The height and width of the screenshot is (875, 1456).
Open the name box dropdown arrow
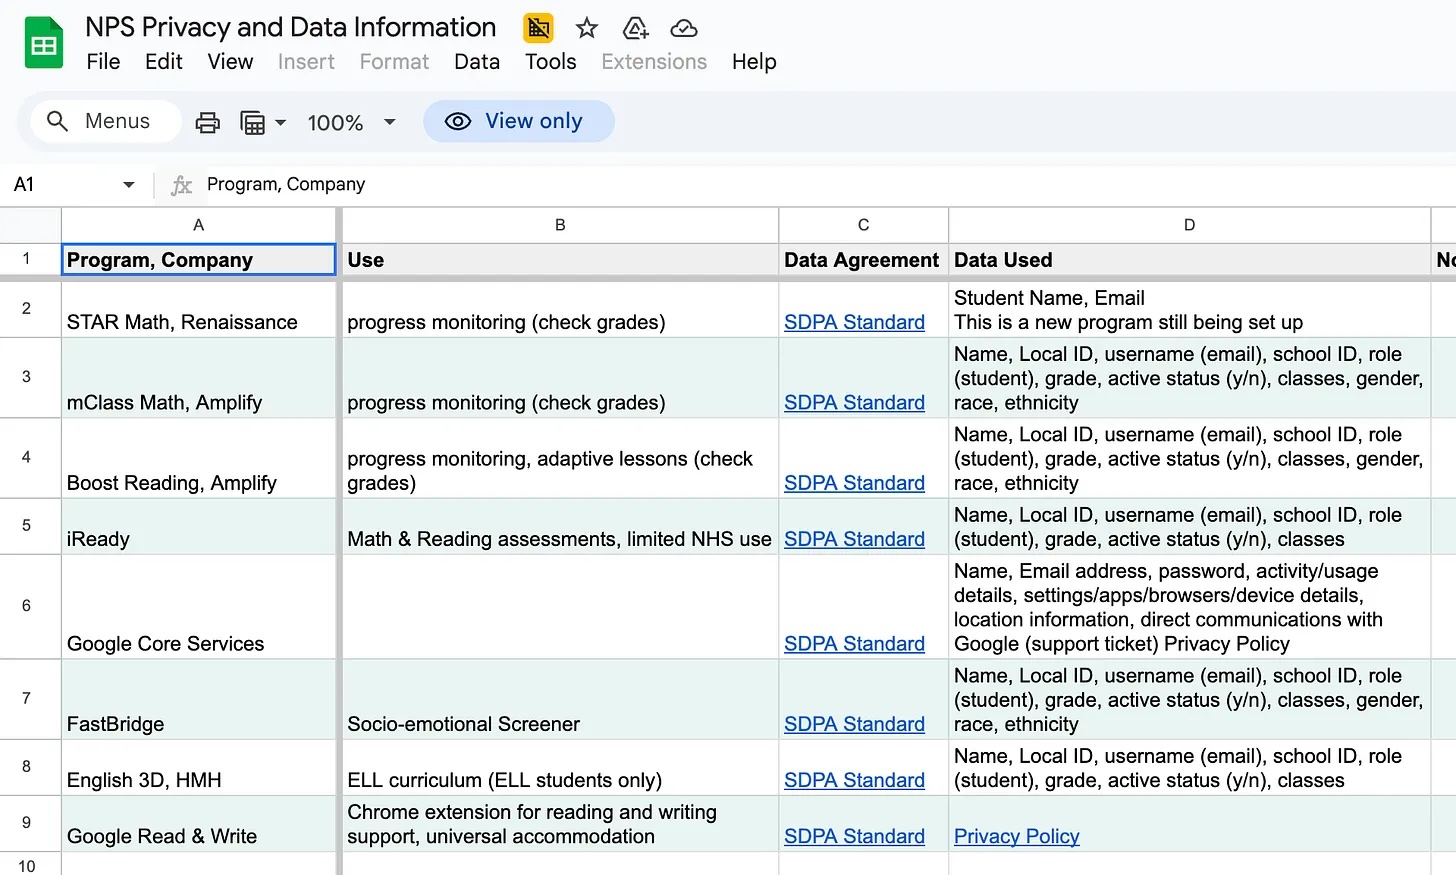(128, 185)
